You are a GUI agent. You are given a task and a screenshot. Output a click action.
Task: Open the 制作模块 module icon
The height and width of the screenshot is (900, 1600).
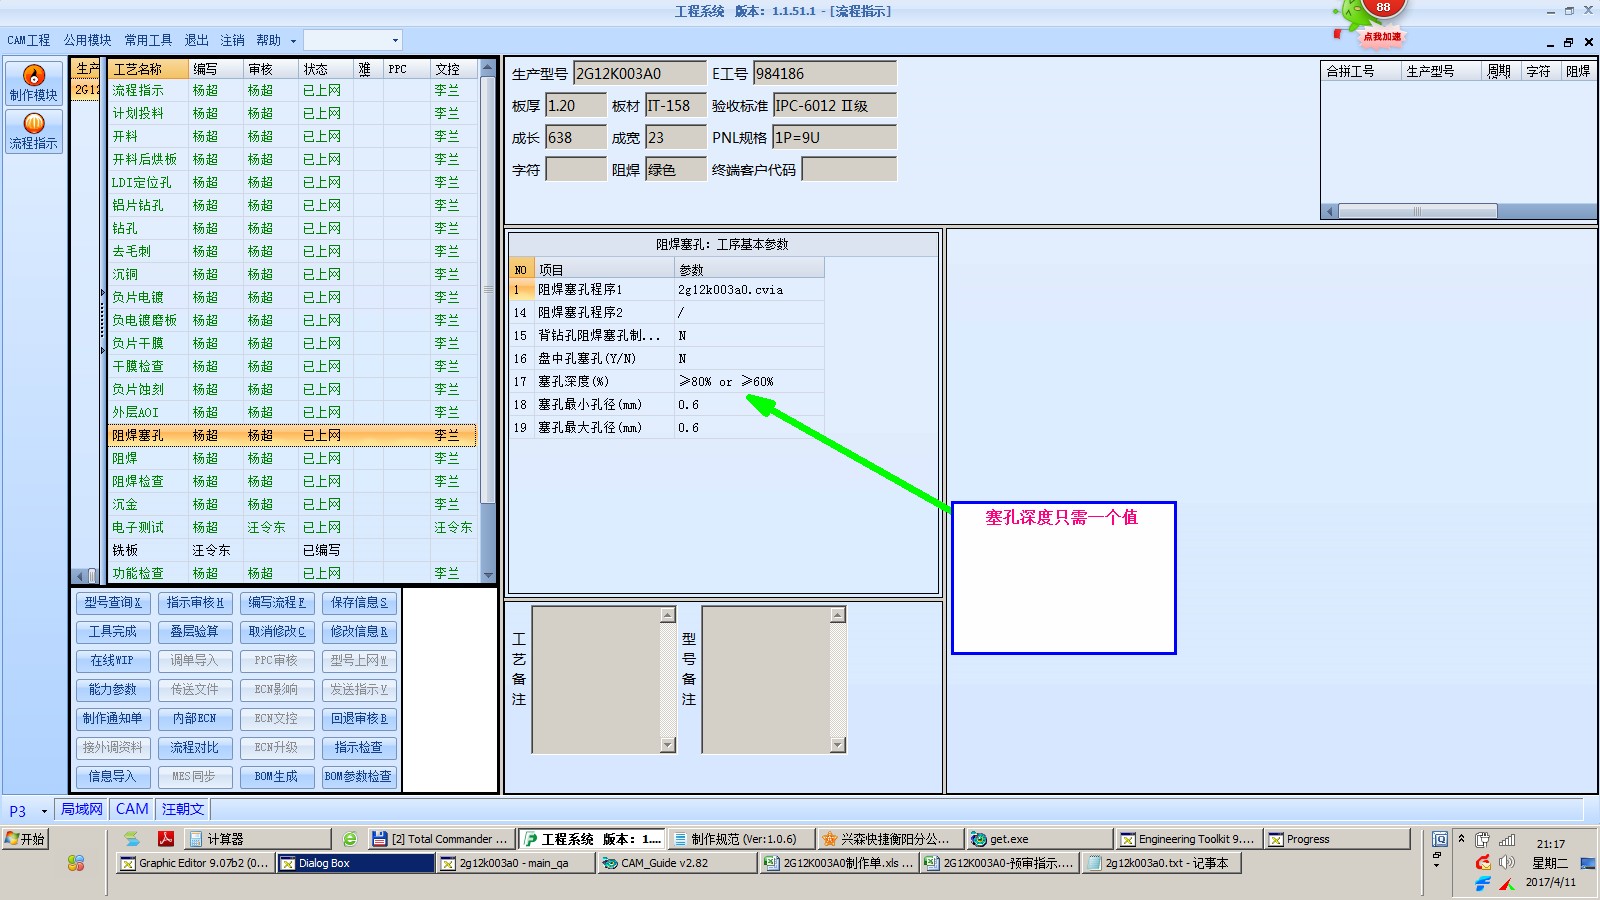pos(33,83)
